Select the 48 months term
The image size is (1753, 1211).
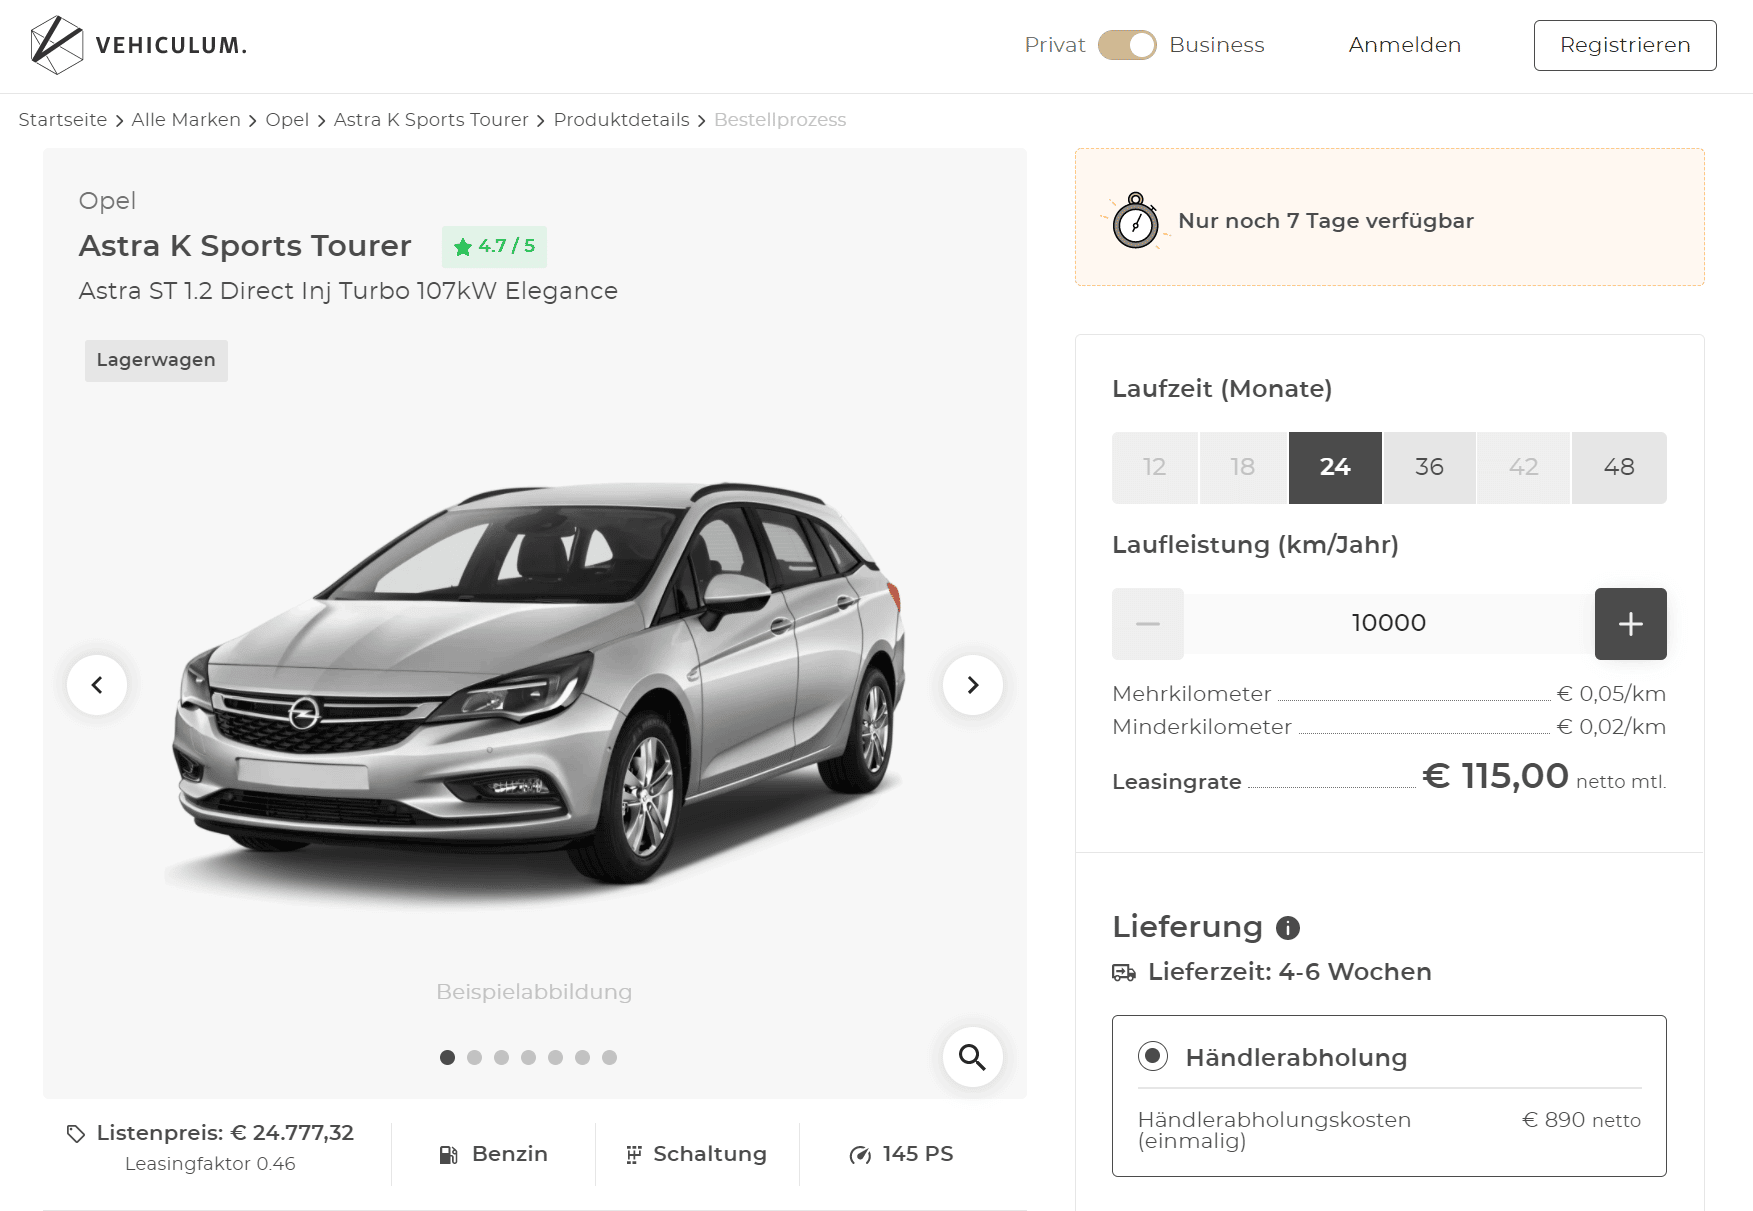(1619, 467)
